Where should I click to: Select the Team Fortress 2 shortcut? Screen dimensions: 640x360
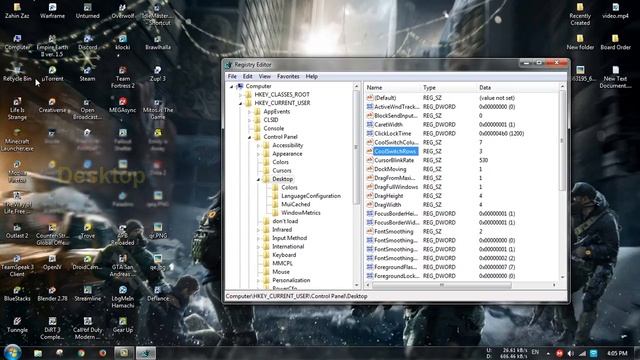(122, 78)
